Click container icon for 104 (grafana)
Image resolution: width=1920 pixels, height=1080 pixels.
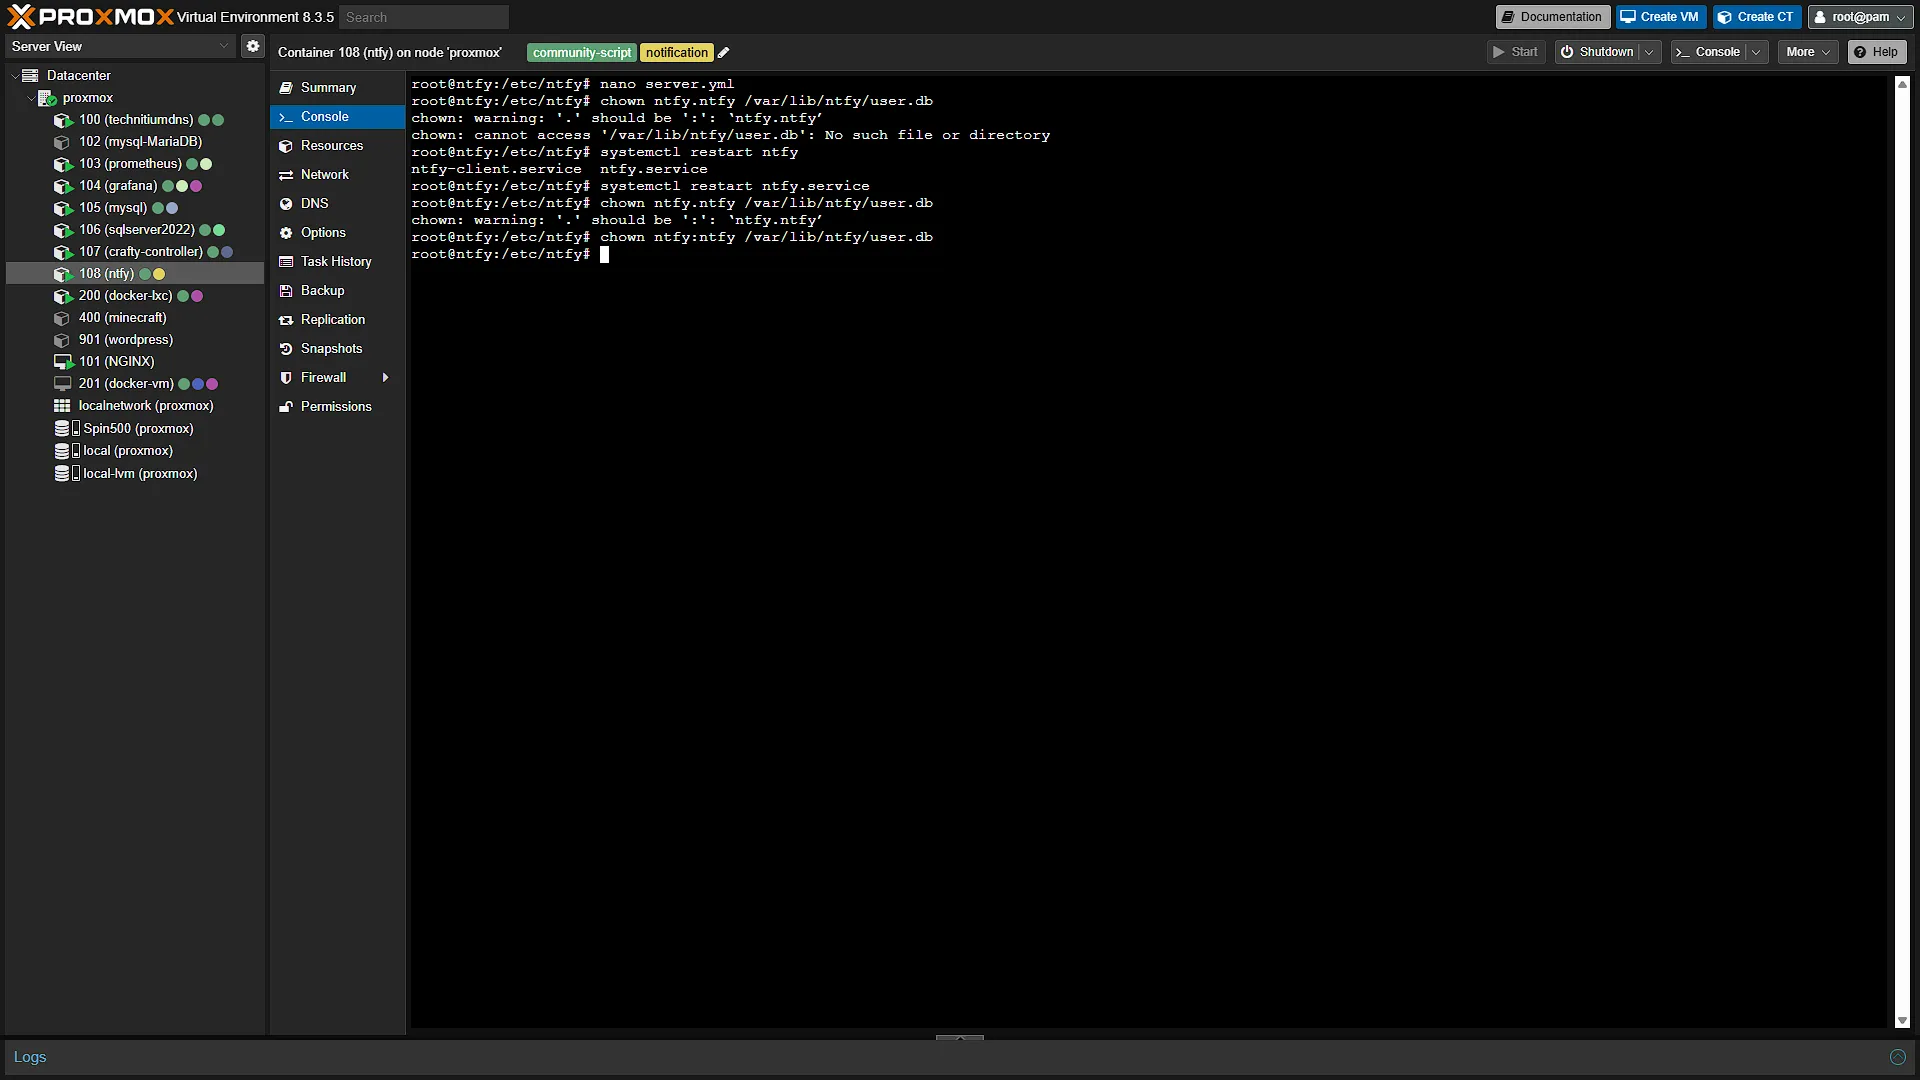point(63,186)
